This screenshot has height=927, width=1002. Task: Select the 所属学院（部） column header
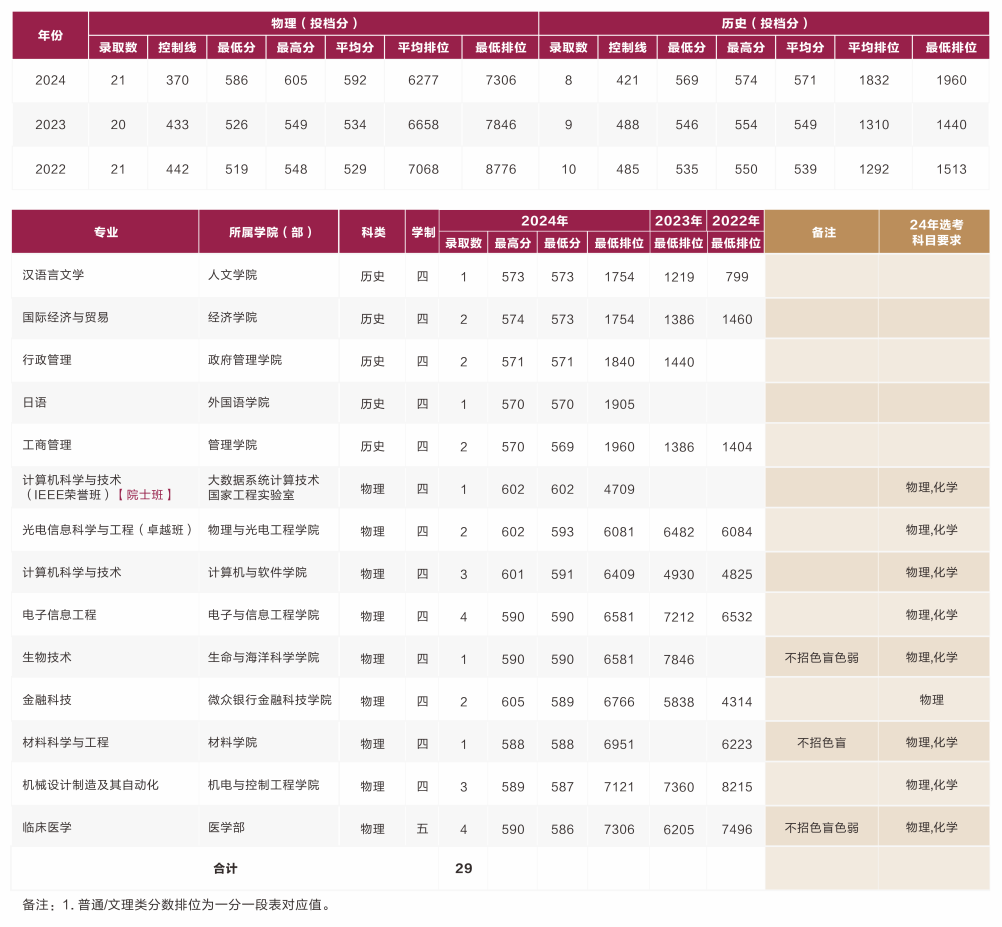point(270,230)
